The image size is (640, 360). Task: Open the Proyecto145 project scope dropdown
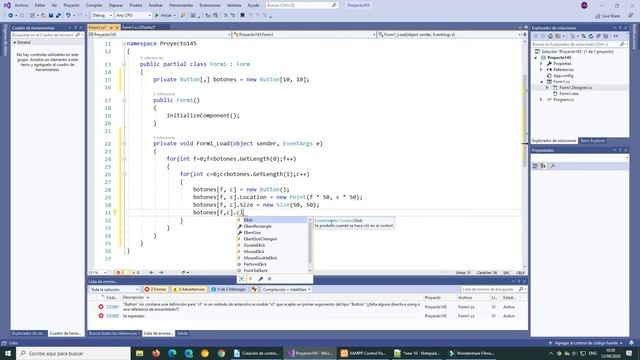160,35
